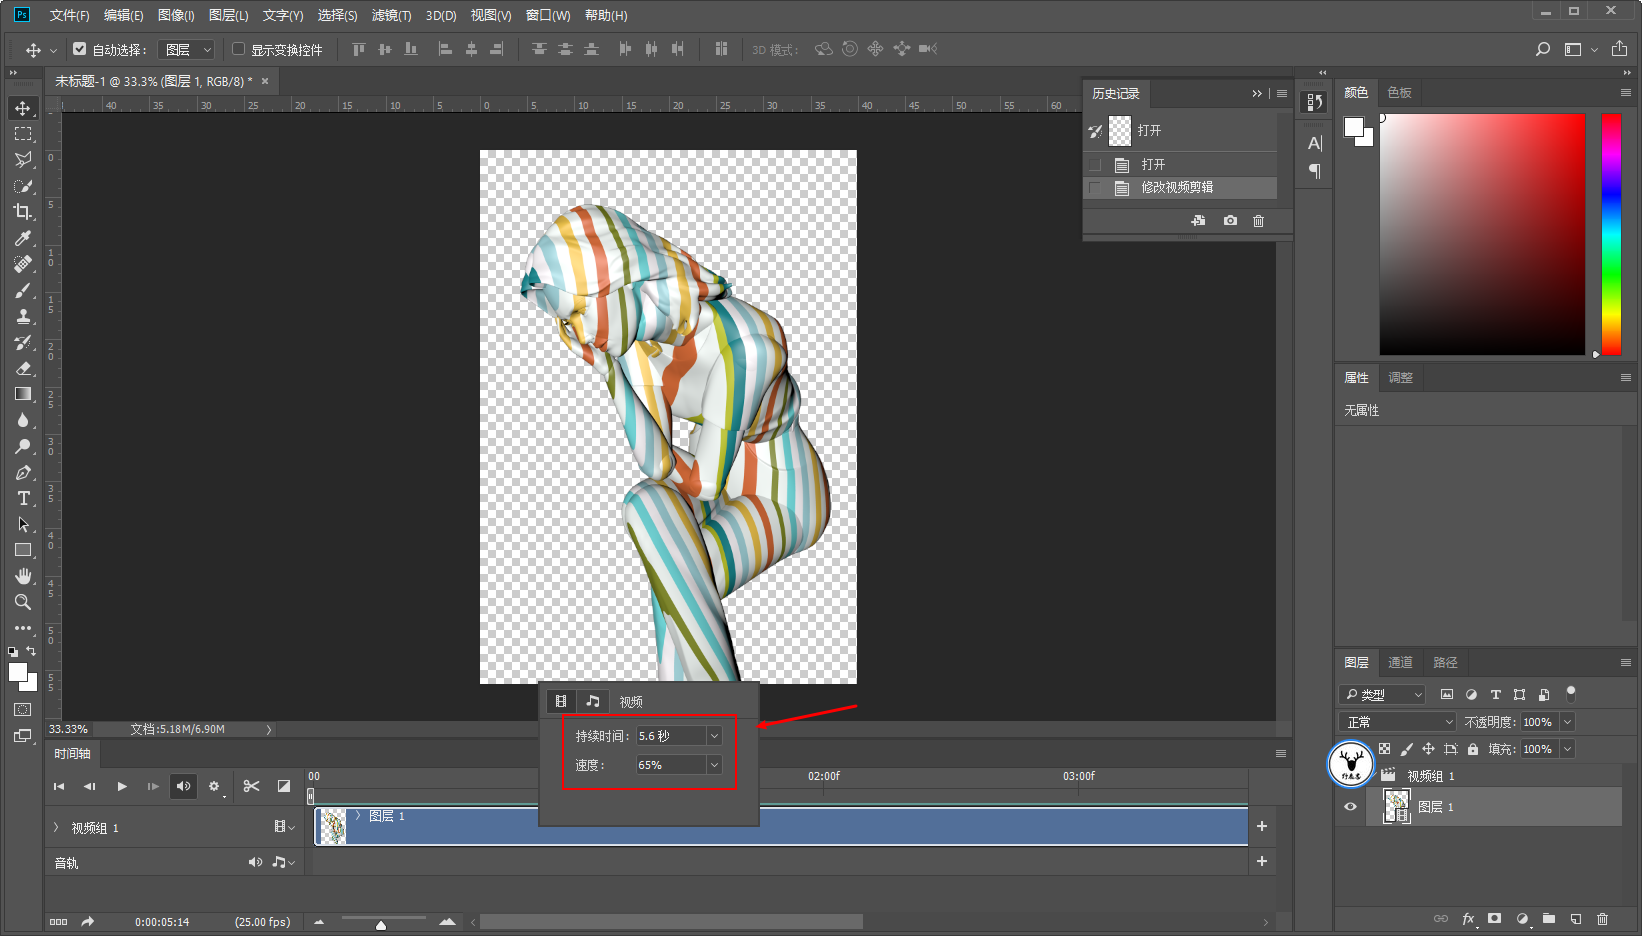The width and height of the screenshot is (1642, 936).
Task: Open the speed 速度 dropdown
Action: tap(714, 765)
